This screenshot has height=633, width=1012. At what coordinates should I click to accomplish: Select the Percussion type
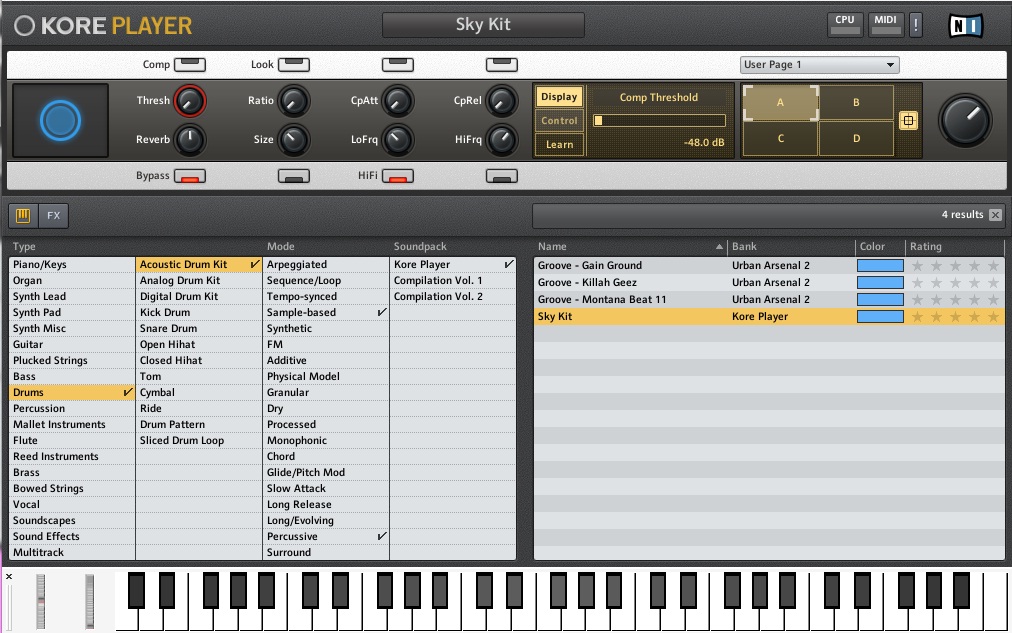point(72,408)
